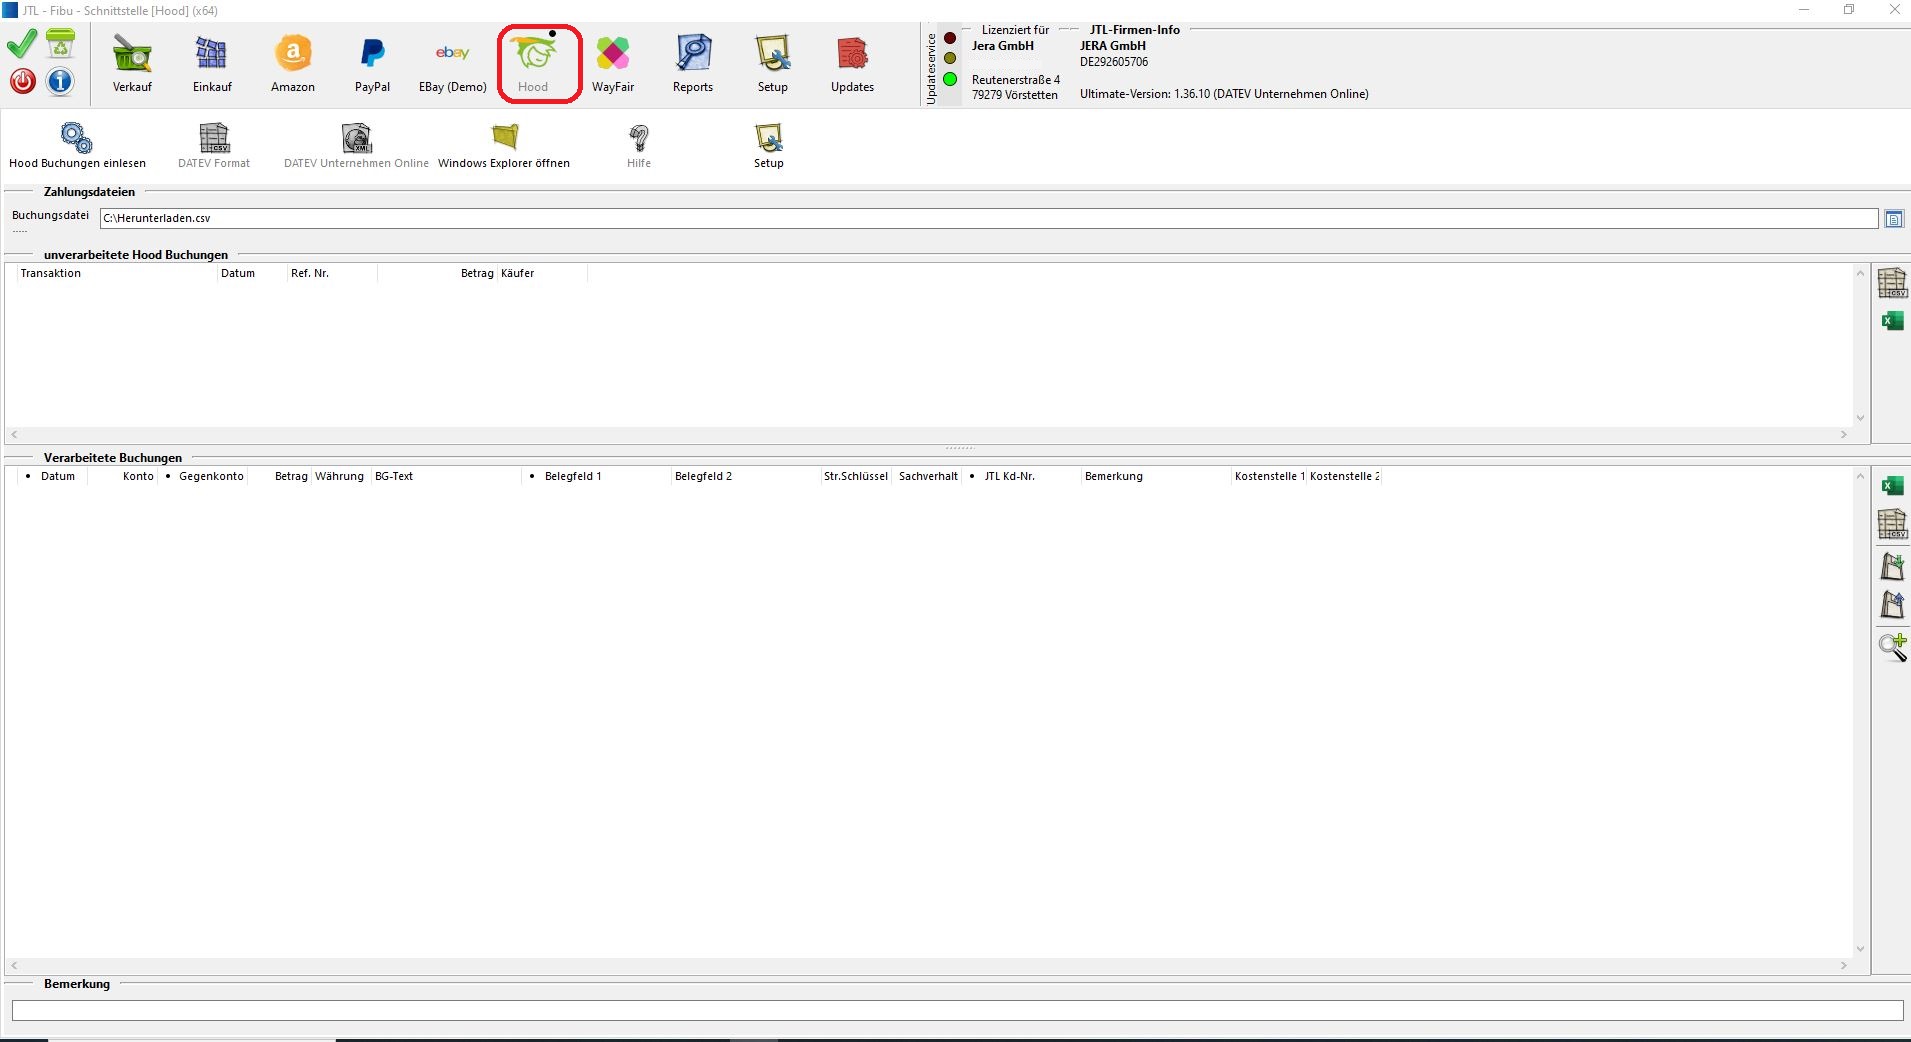The height and width of the screenshot is (1042, 1911).
Task: Click the Käufer column header
Action: click(x=518, y=274)
